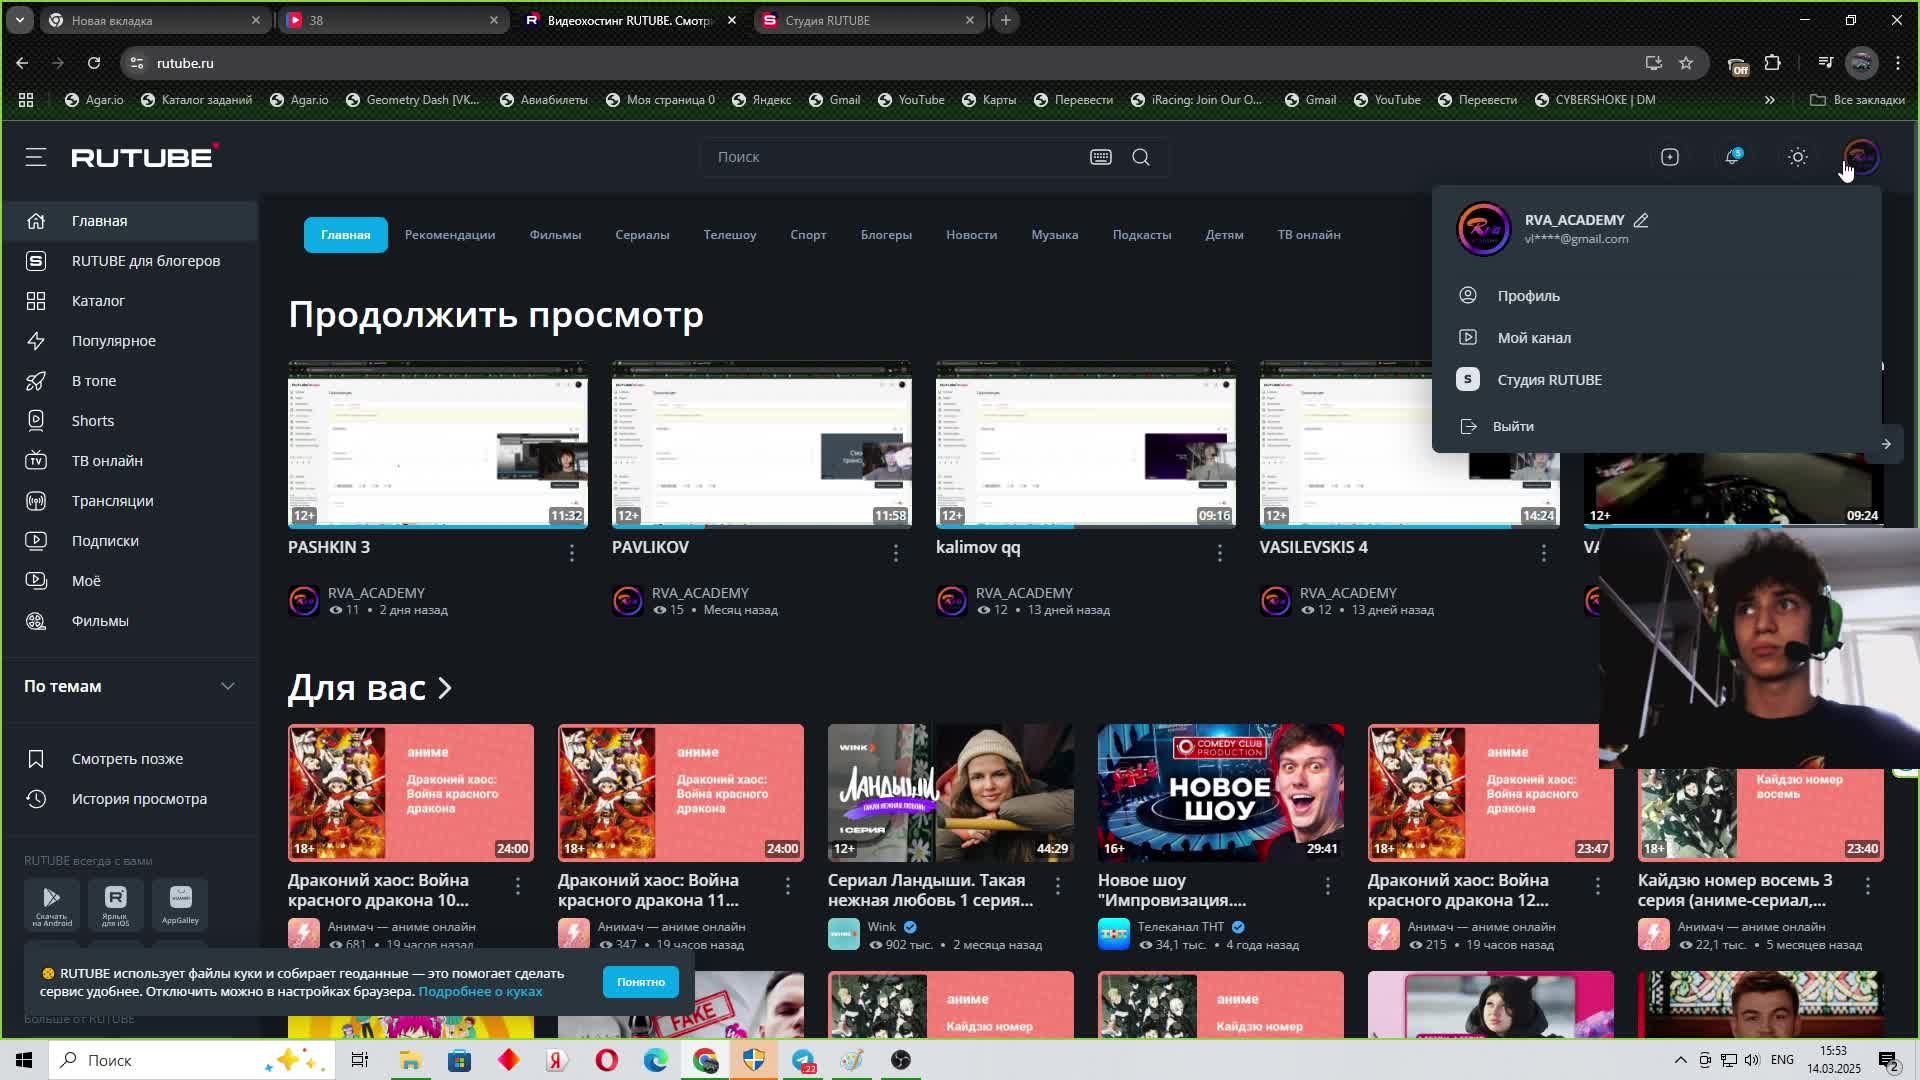Open the hamburger menu beside RUTUBE logo
Screen dimensions: 1920x1080
tap(36, 157)
